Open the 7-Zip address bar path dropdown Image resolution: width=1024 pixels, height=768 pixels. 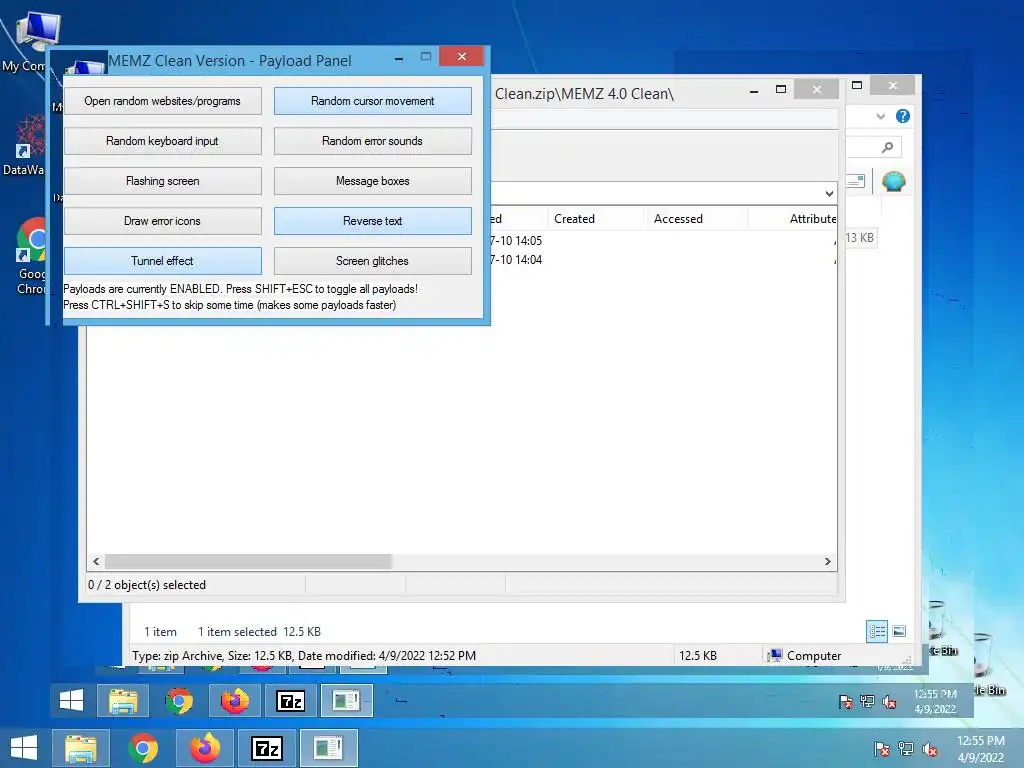point(829,193)
